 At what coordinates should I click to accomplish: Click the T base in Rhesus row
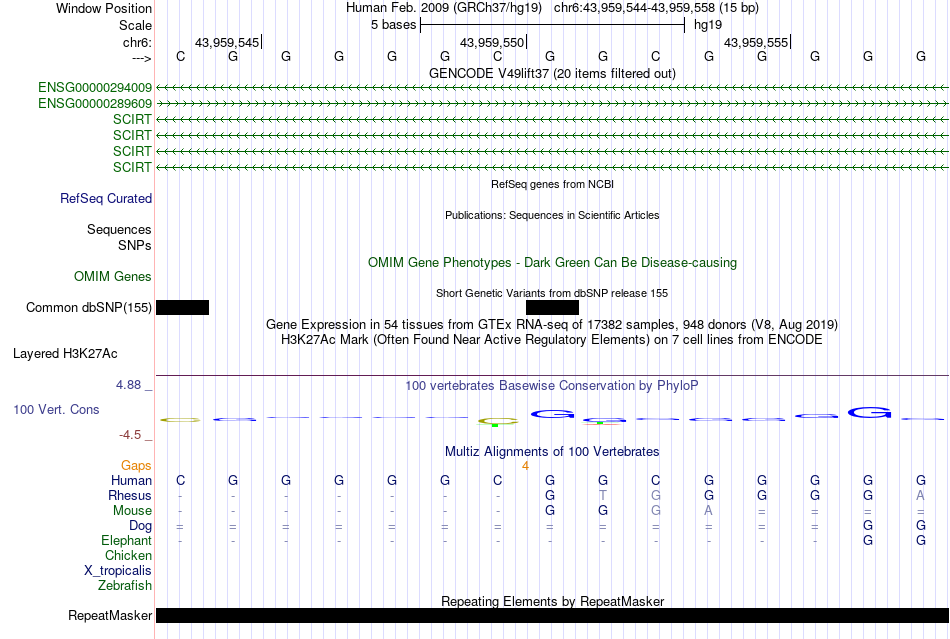point(603,495)
